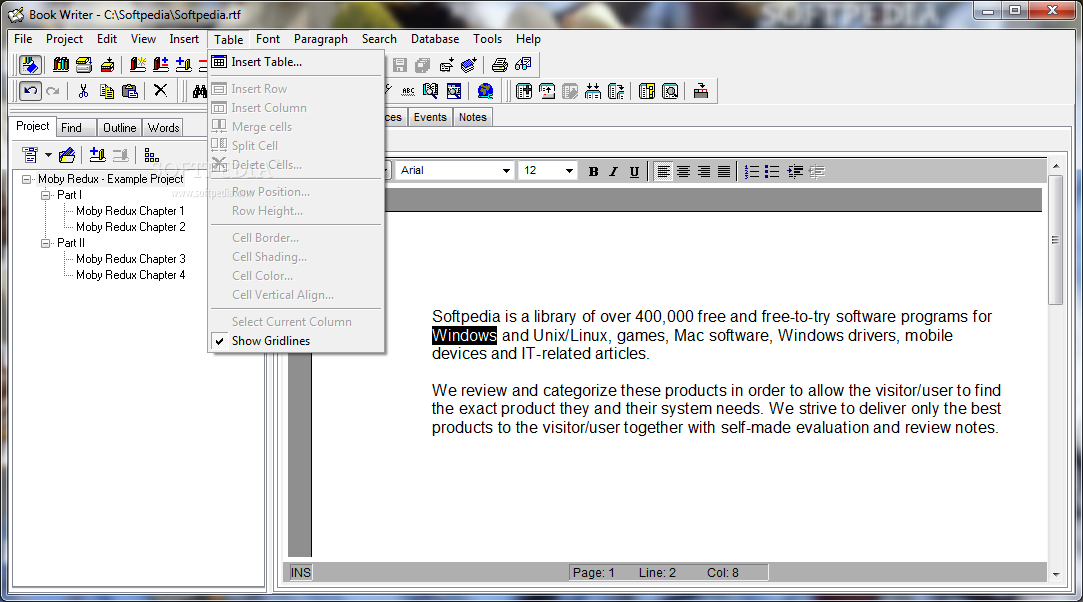1083x602 pixels.
Task: Click the row of colored books icon
Action: point(61,65)
